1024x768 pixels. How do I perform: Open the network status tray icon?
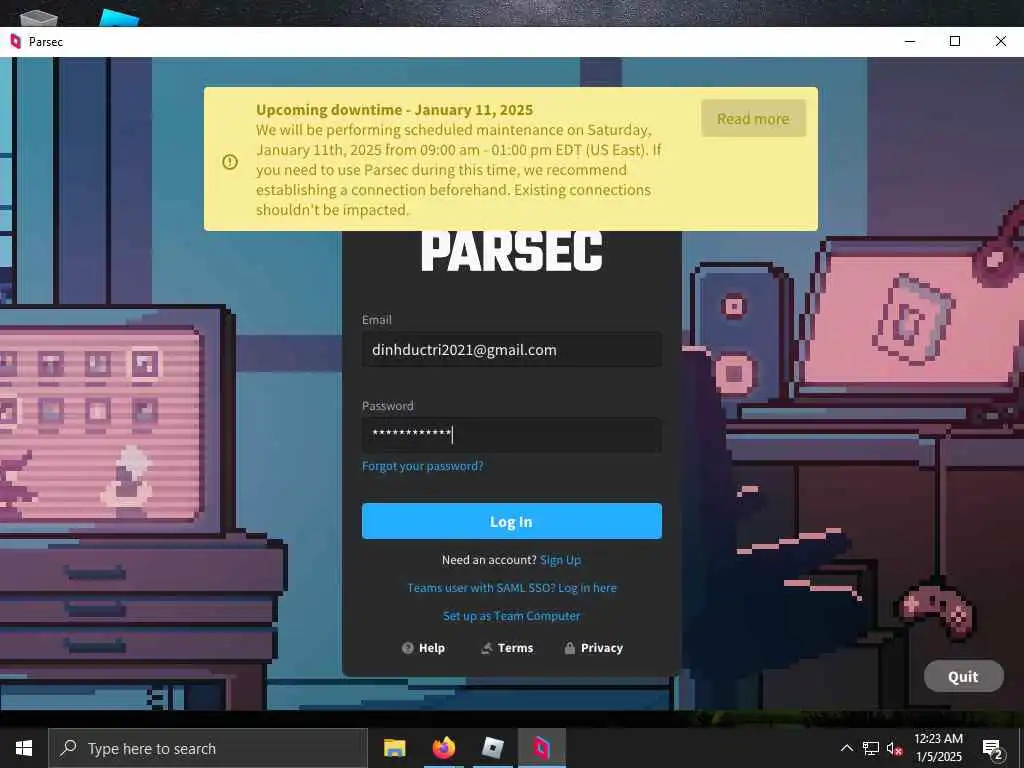click(871, 748)
